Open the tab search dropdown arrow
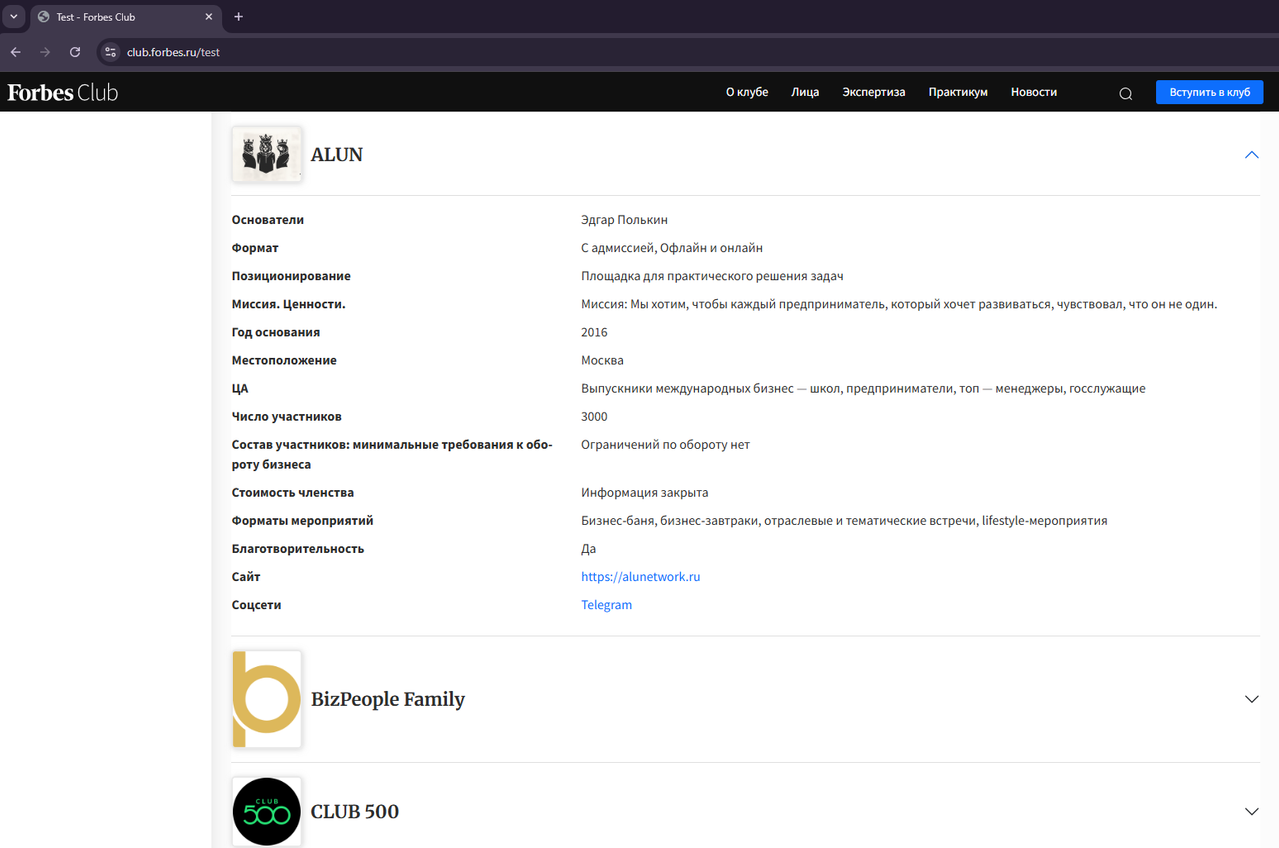This screenshot has height=848, width=1279. pyautogui.click(x=13, y=17)
